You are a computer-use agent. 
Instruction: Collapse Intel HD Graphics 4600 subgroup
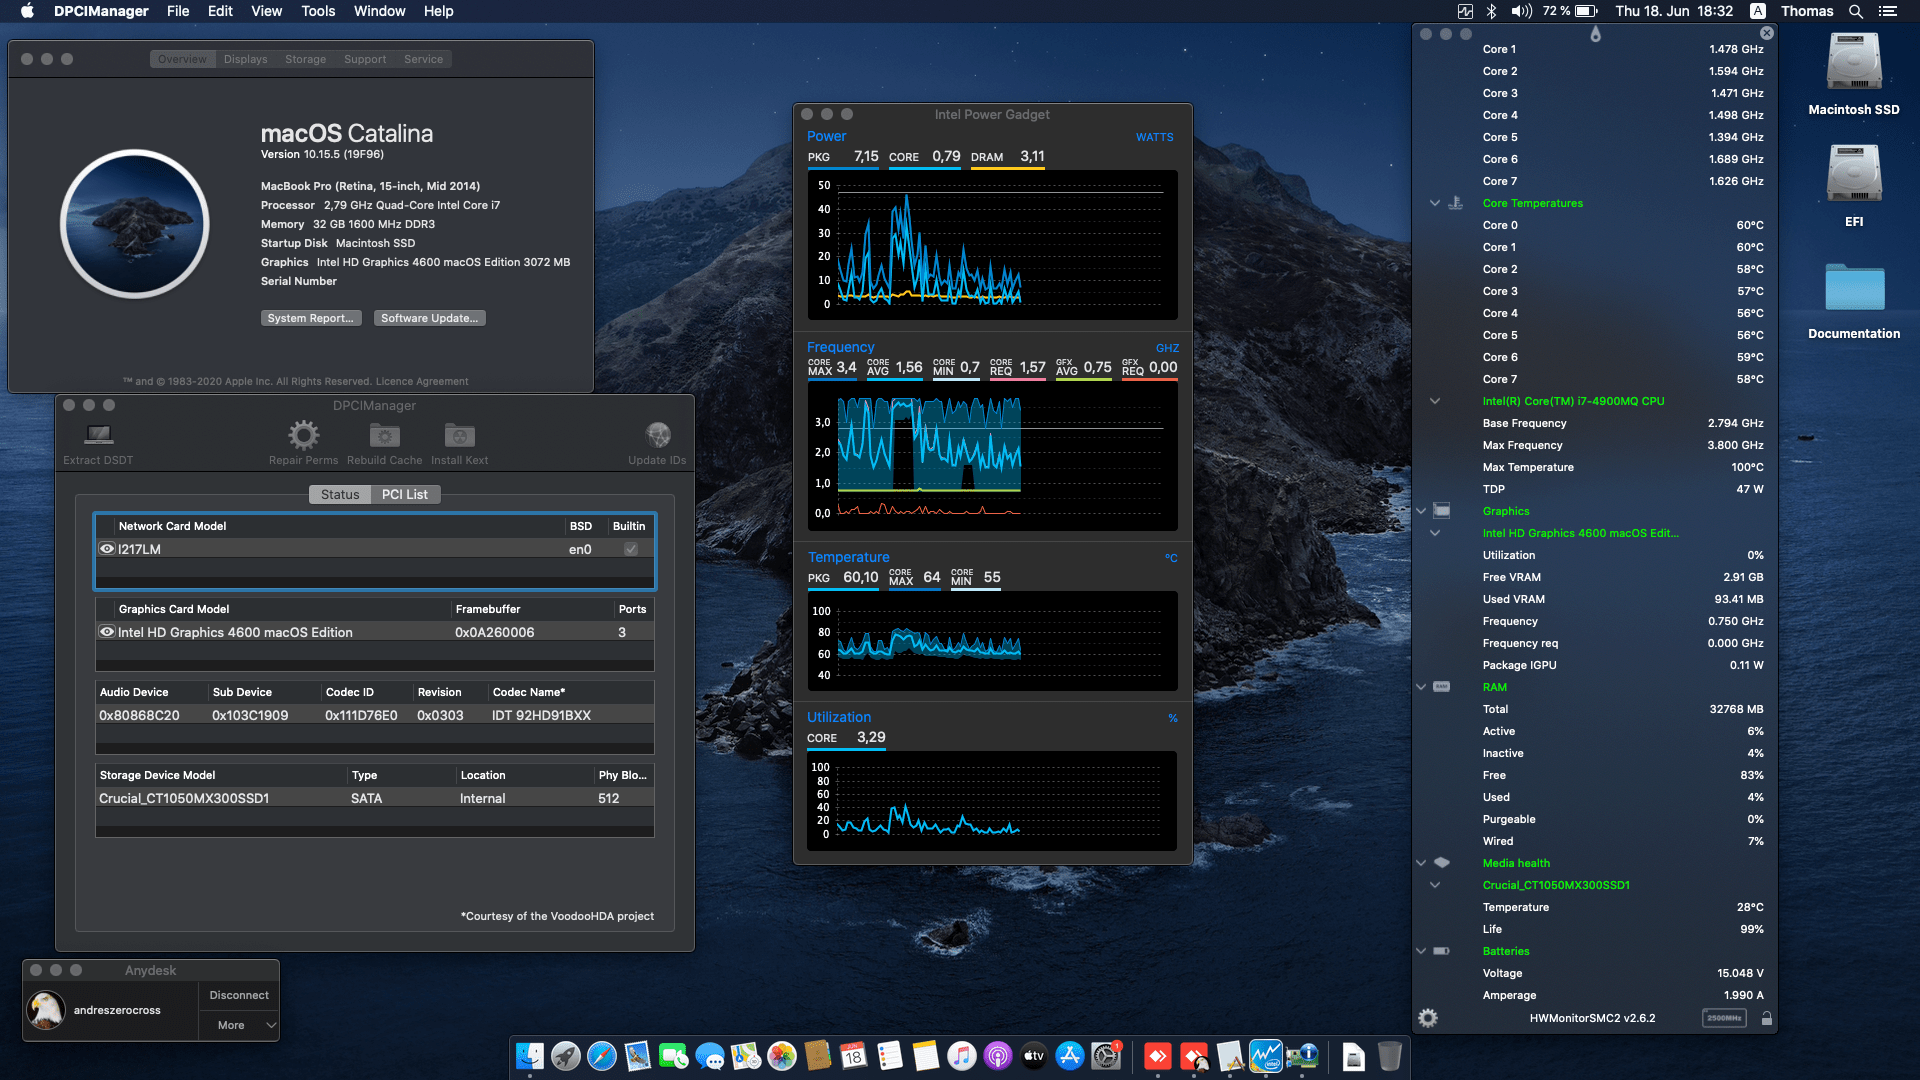[x=1435, y=533]
